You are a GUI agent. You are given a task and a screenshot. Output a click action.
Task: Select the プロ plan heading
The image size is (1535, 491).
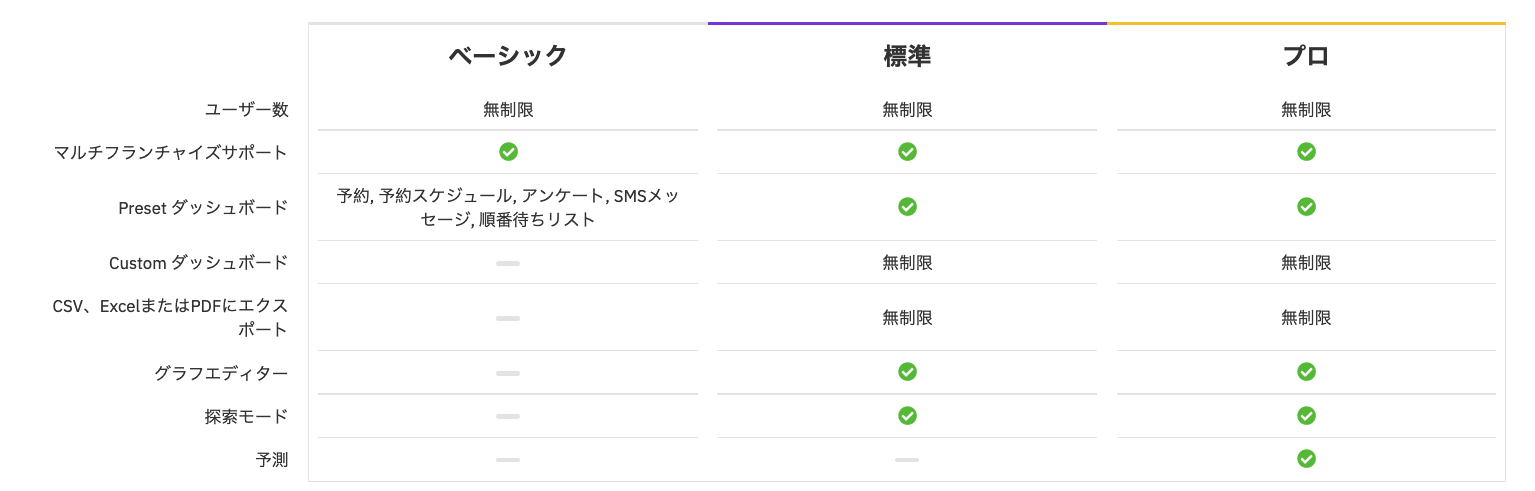[1306, 56]
